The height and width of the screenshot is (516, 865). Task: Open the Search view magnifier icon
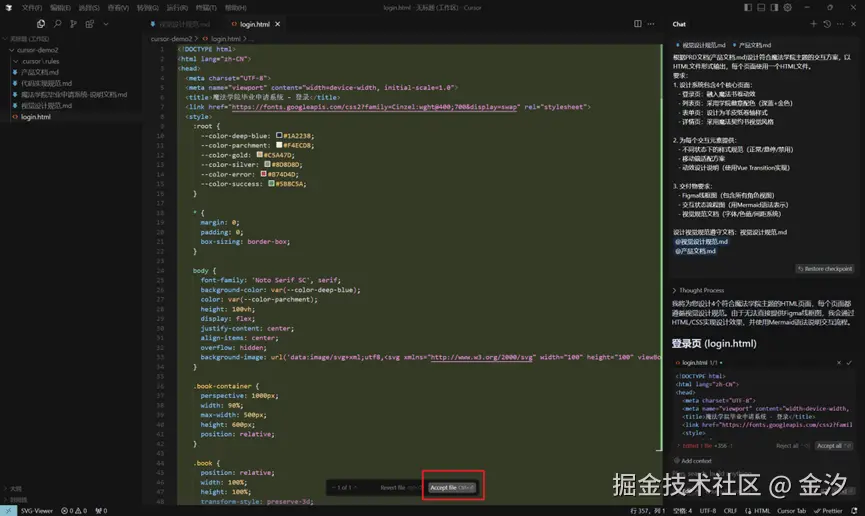pos(57,24)
